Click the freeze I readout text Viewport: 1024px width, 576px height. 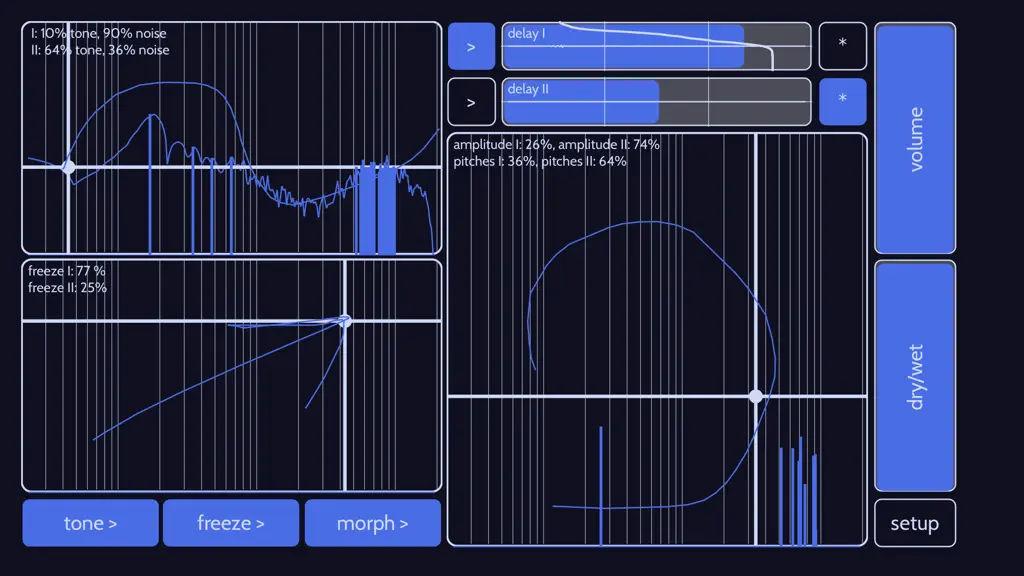pyautogui.click(x=67, y=271)
